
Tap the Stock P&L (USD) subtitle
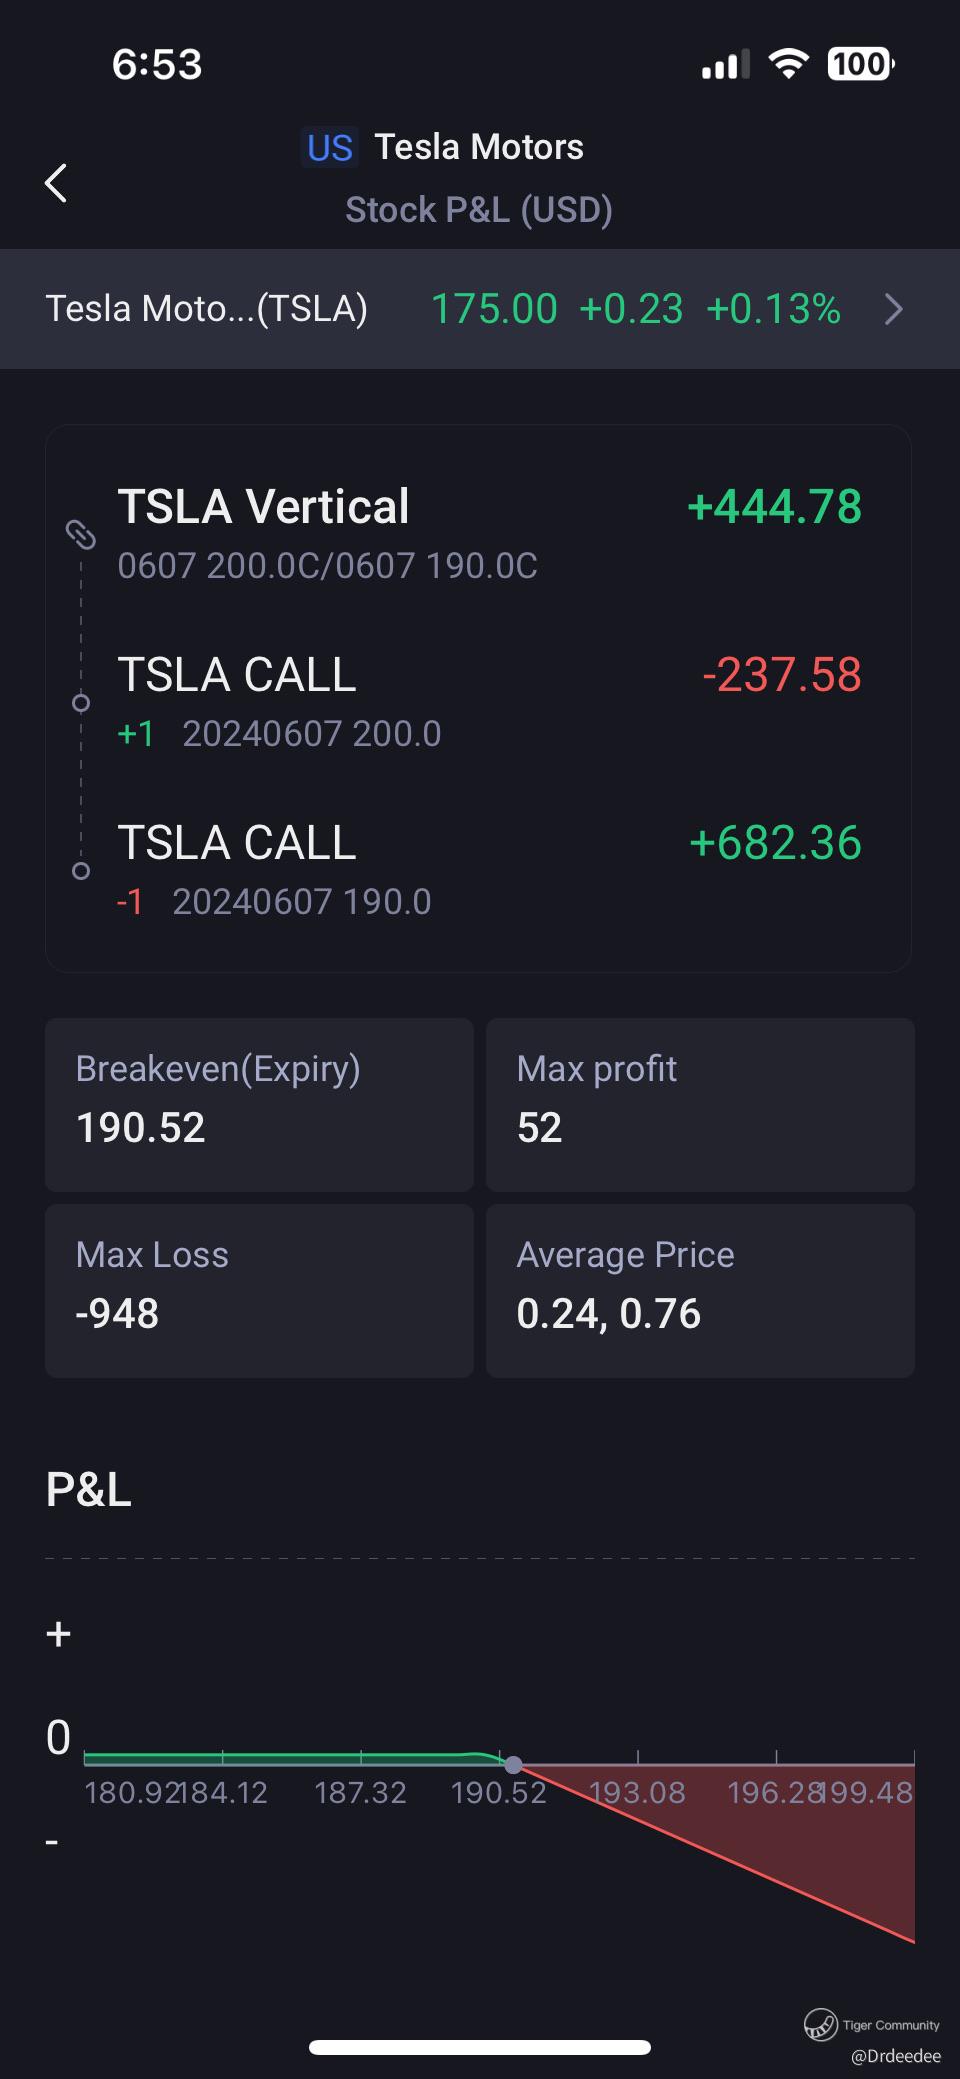point(478,210)
